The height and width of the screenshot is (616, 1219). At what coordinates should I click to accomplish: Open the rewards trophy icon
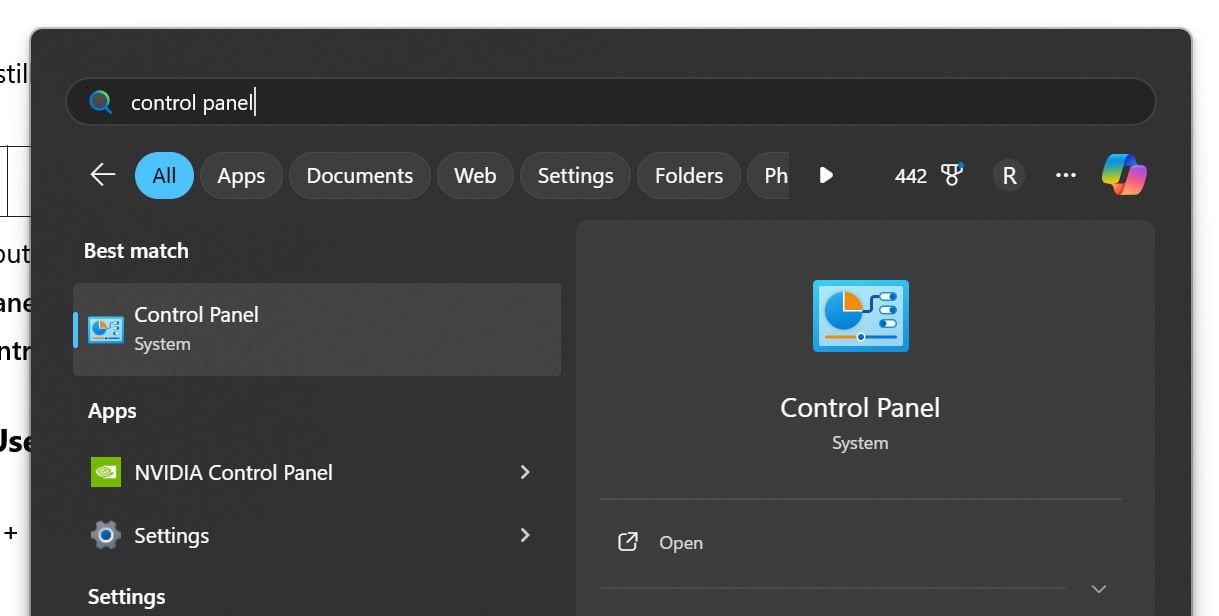coord(952,175)
